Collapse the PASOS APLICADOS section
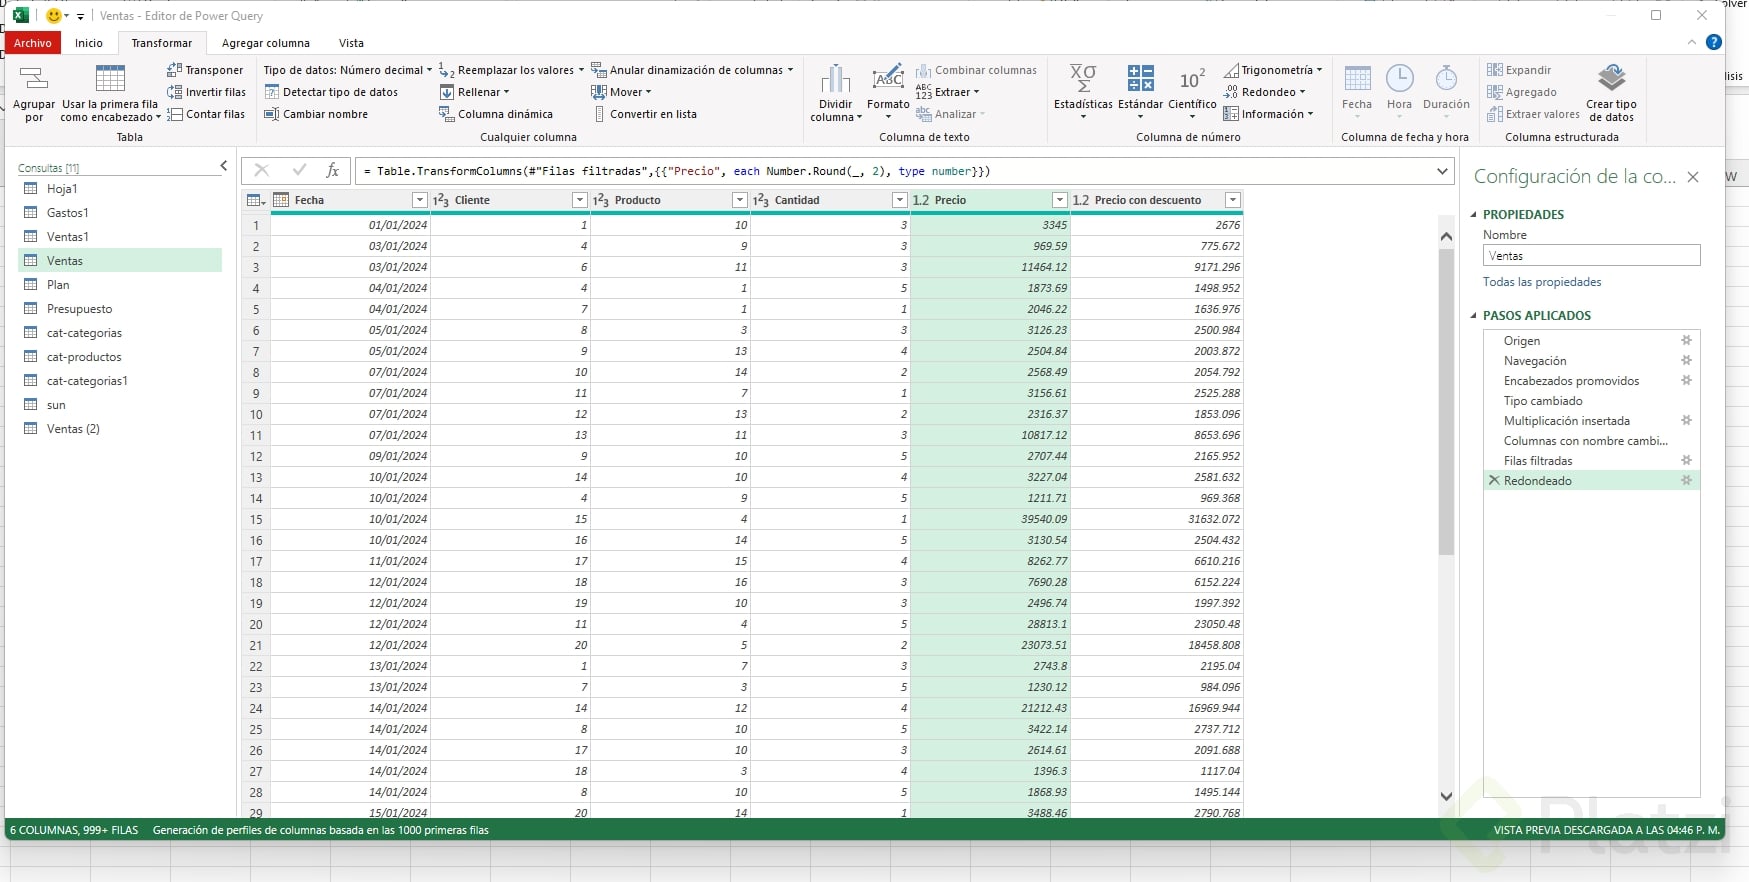Screen dimensions: 1749x882 (1473, 316)
